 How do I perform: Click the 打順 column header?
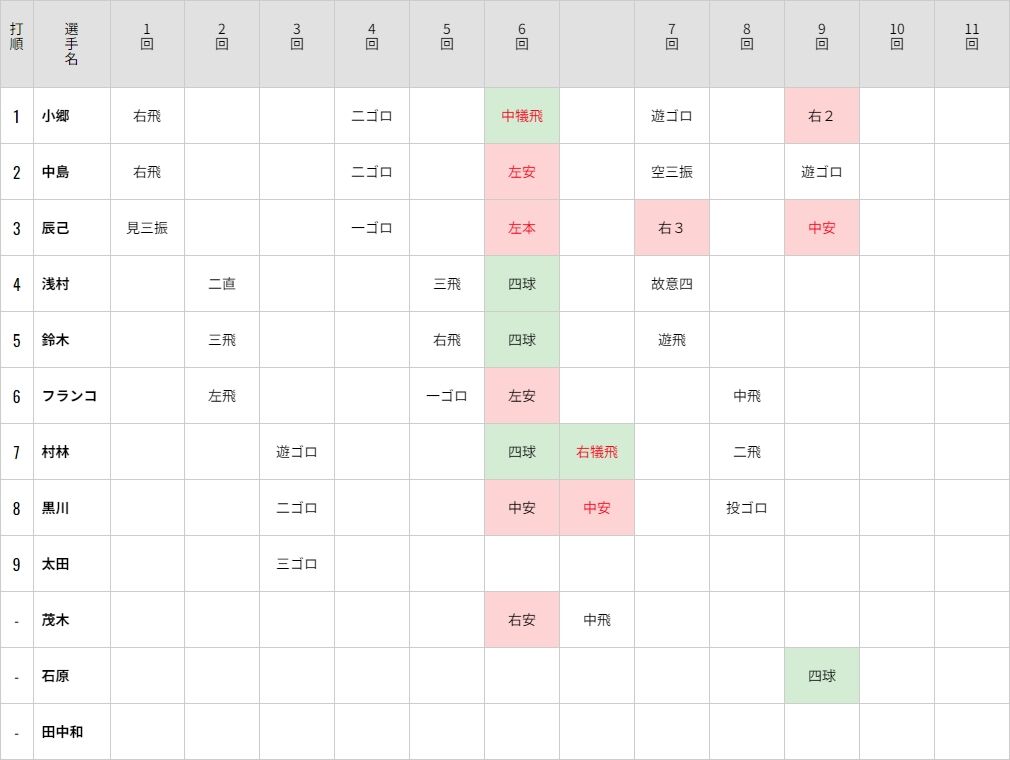(17, 37)
